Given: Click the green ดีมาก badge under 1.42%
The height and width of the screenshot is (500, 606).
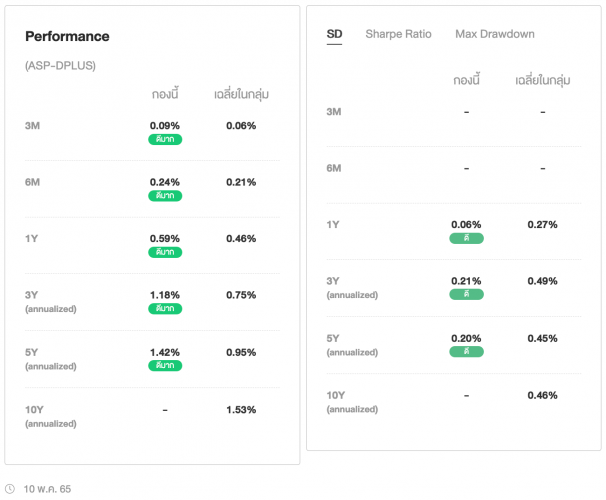Looking at the screenshot, I should (x=165, y=366).
